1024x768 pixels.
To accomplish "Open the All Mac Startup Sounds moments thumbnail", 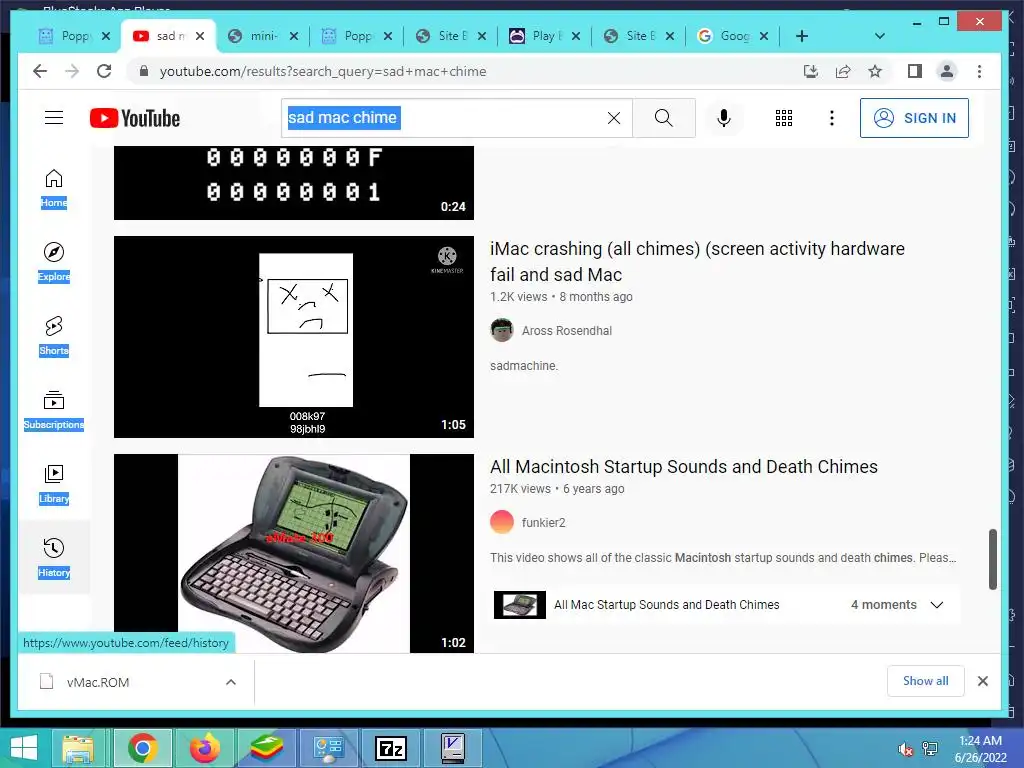I will pos(520,605).
